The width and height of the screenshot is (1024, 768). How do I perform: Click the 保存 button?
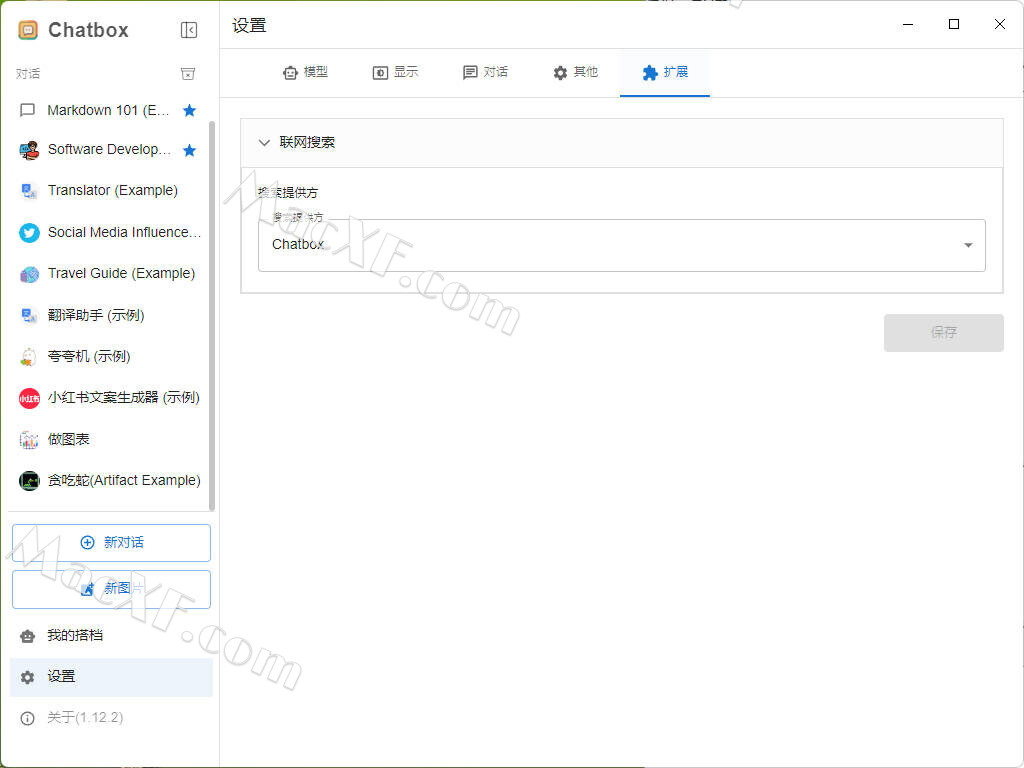944,333
